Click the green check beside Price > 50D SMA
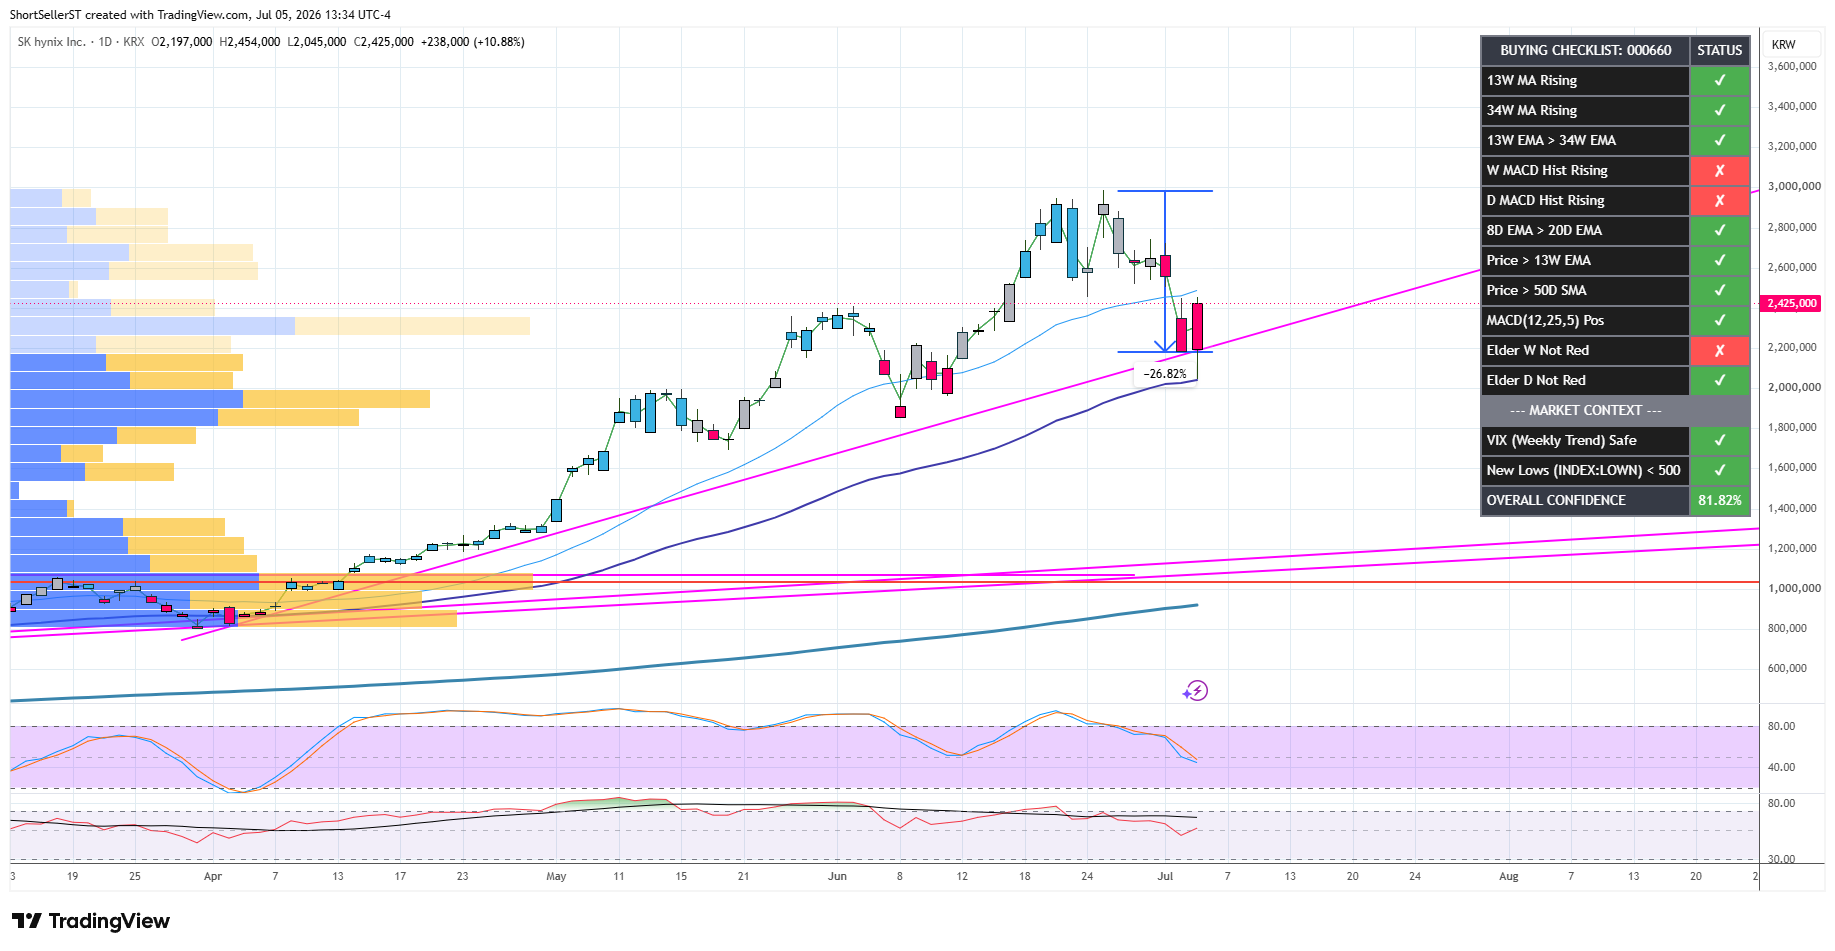Screen dimensions: 1835x951 [x=1720, y=290]
